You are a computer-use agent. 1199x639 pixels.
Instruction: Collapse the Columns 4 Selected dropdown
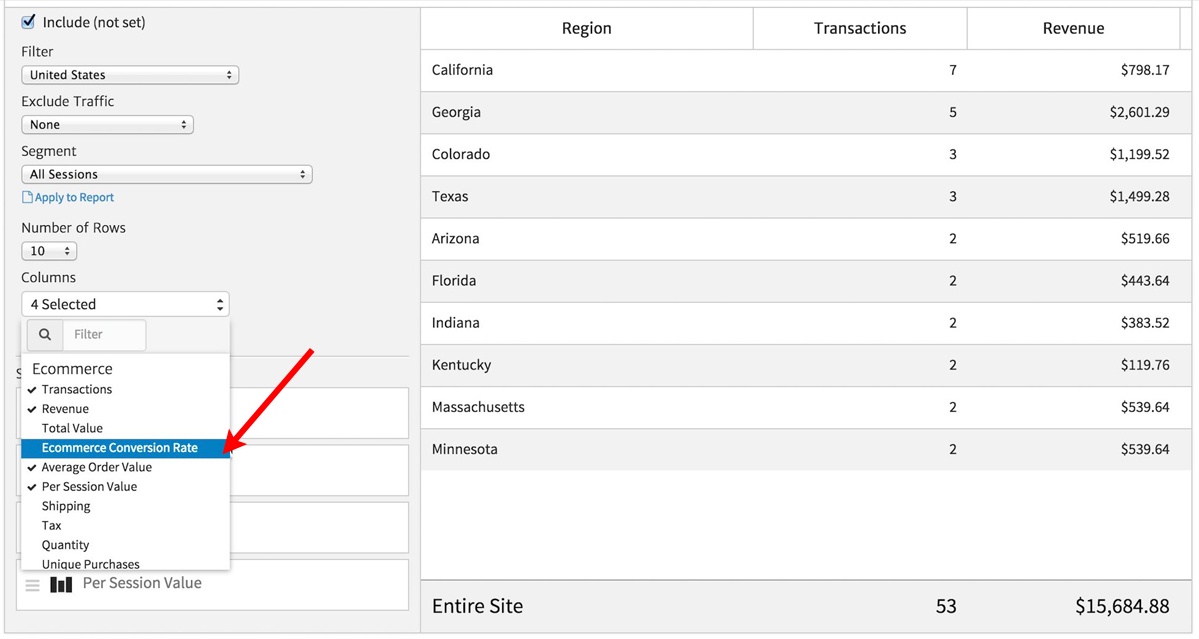pyautogui.click(x=125, y=303)
